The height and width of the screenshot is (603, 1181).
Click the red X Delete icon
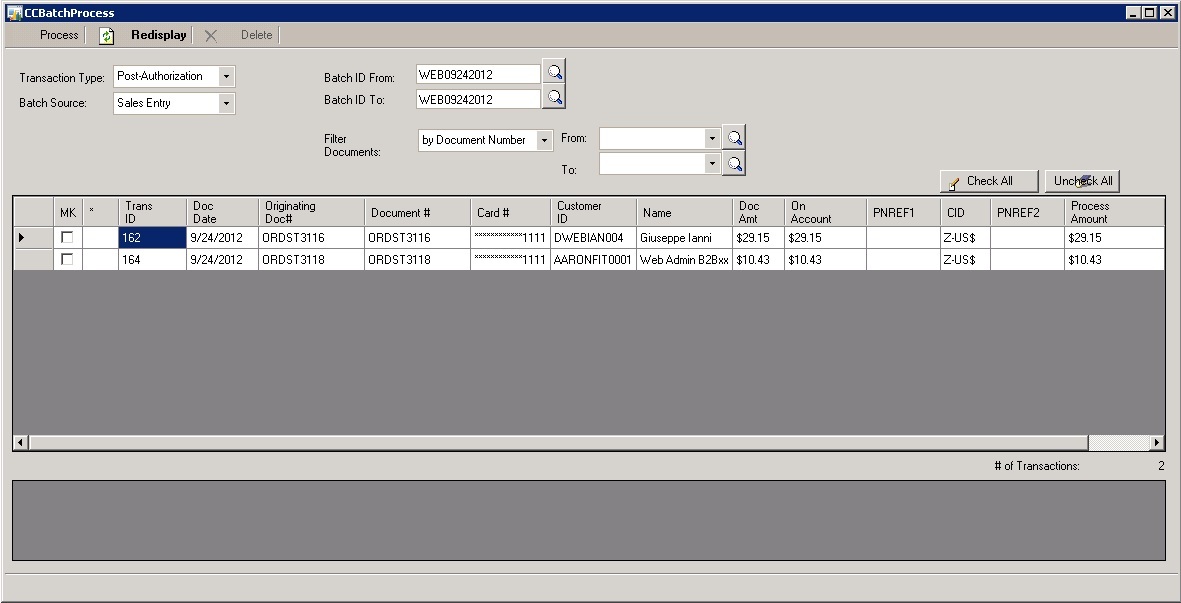(x=210, y=34)
